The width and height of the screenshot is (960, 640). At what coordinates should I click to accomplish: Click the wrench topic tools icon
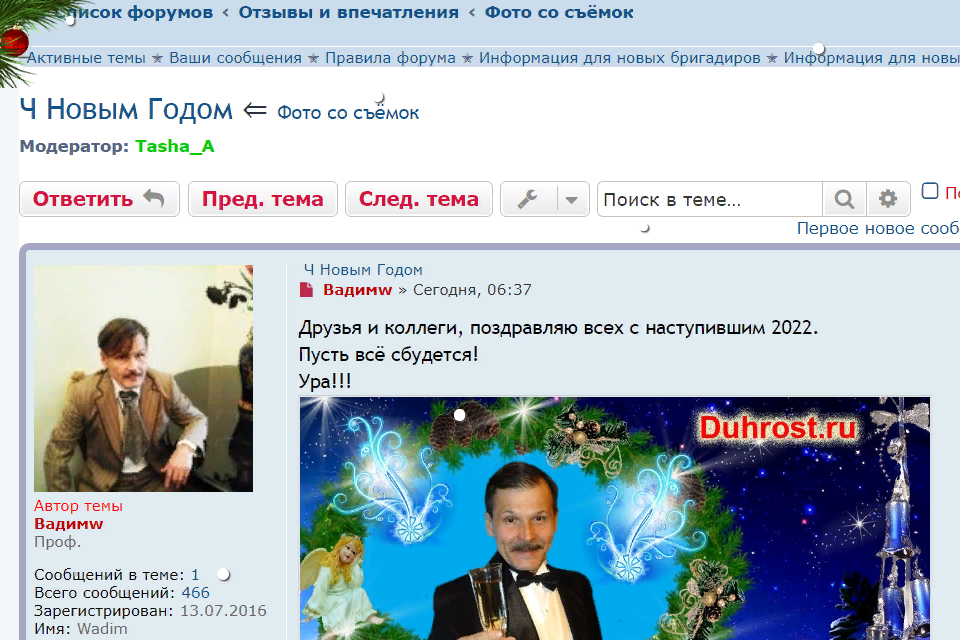[x=528, y=199]
